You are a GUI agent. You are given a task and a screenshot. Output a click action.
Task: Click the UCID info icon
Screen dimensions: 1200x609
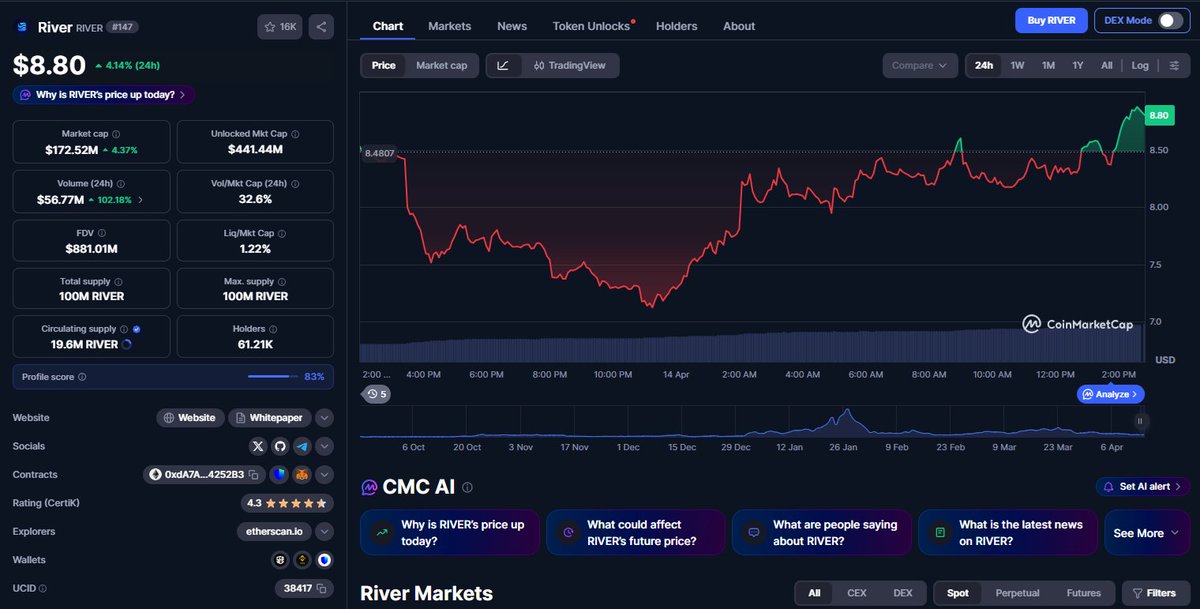click(x=42, y=589)
